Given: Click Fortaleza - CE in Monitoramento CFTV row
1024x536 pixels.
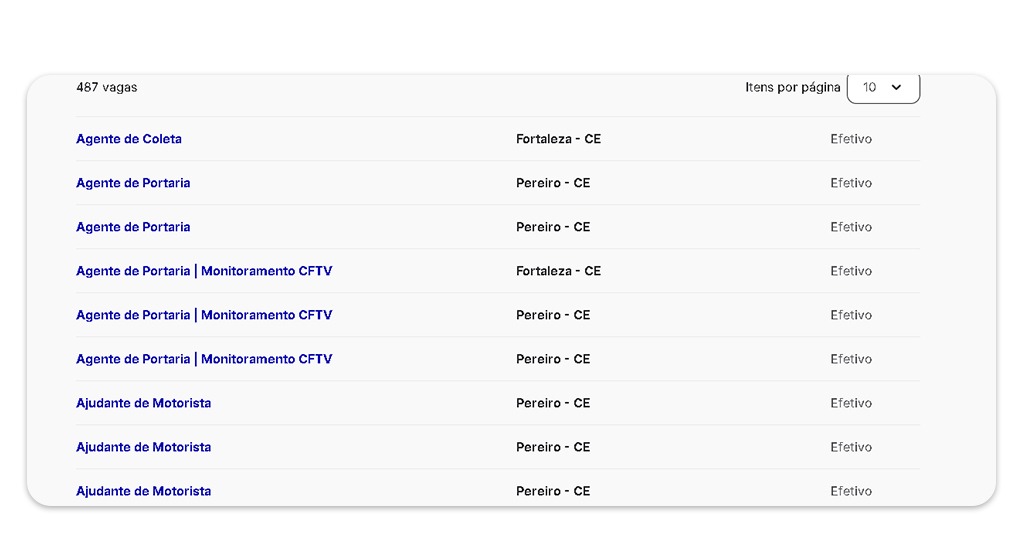Looking at the screenshot, I should (x=558, y=271).
